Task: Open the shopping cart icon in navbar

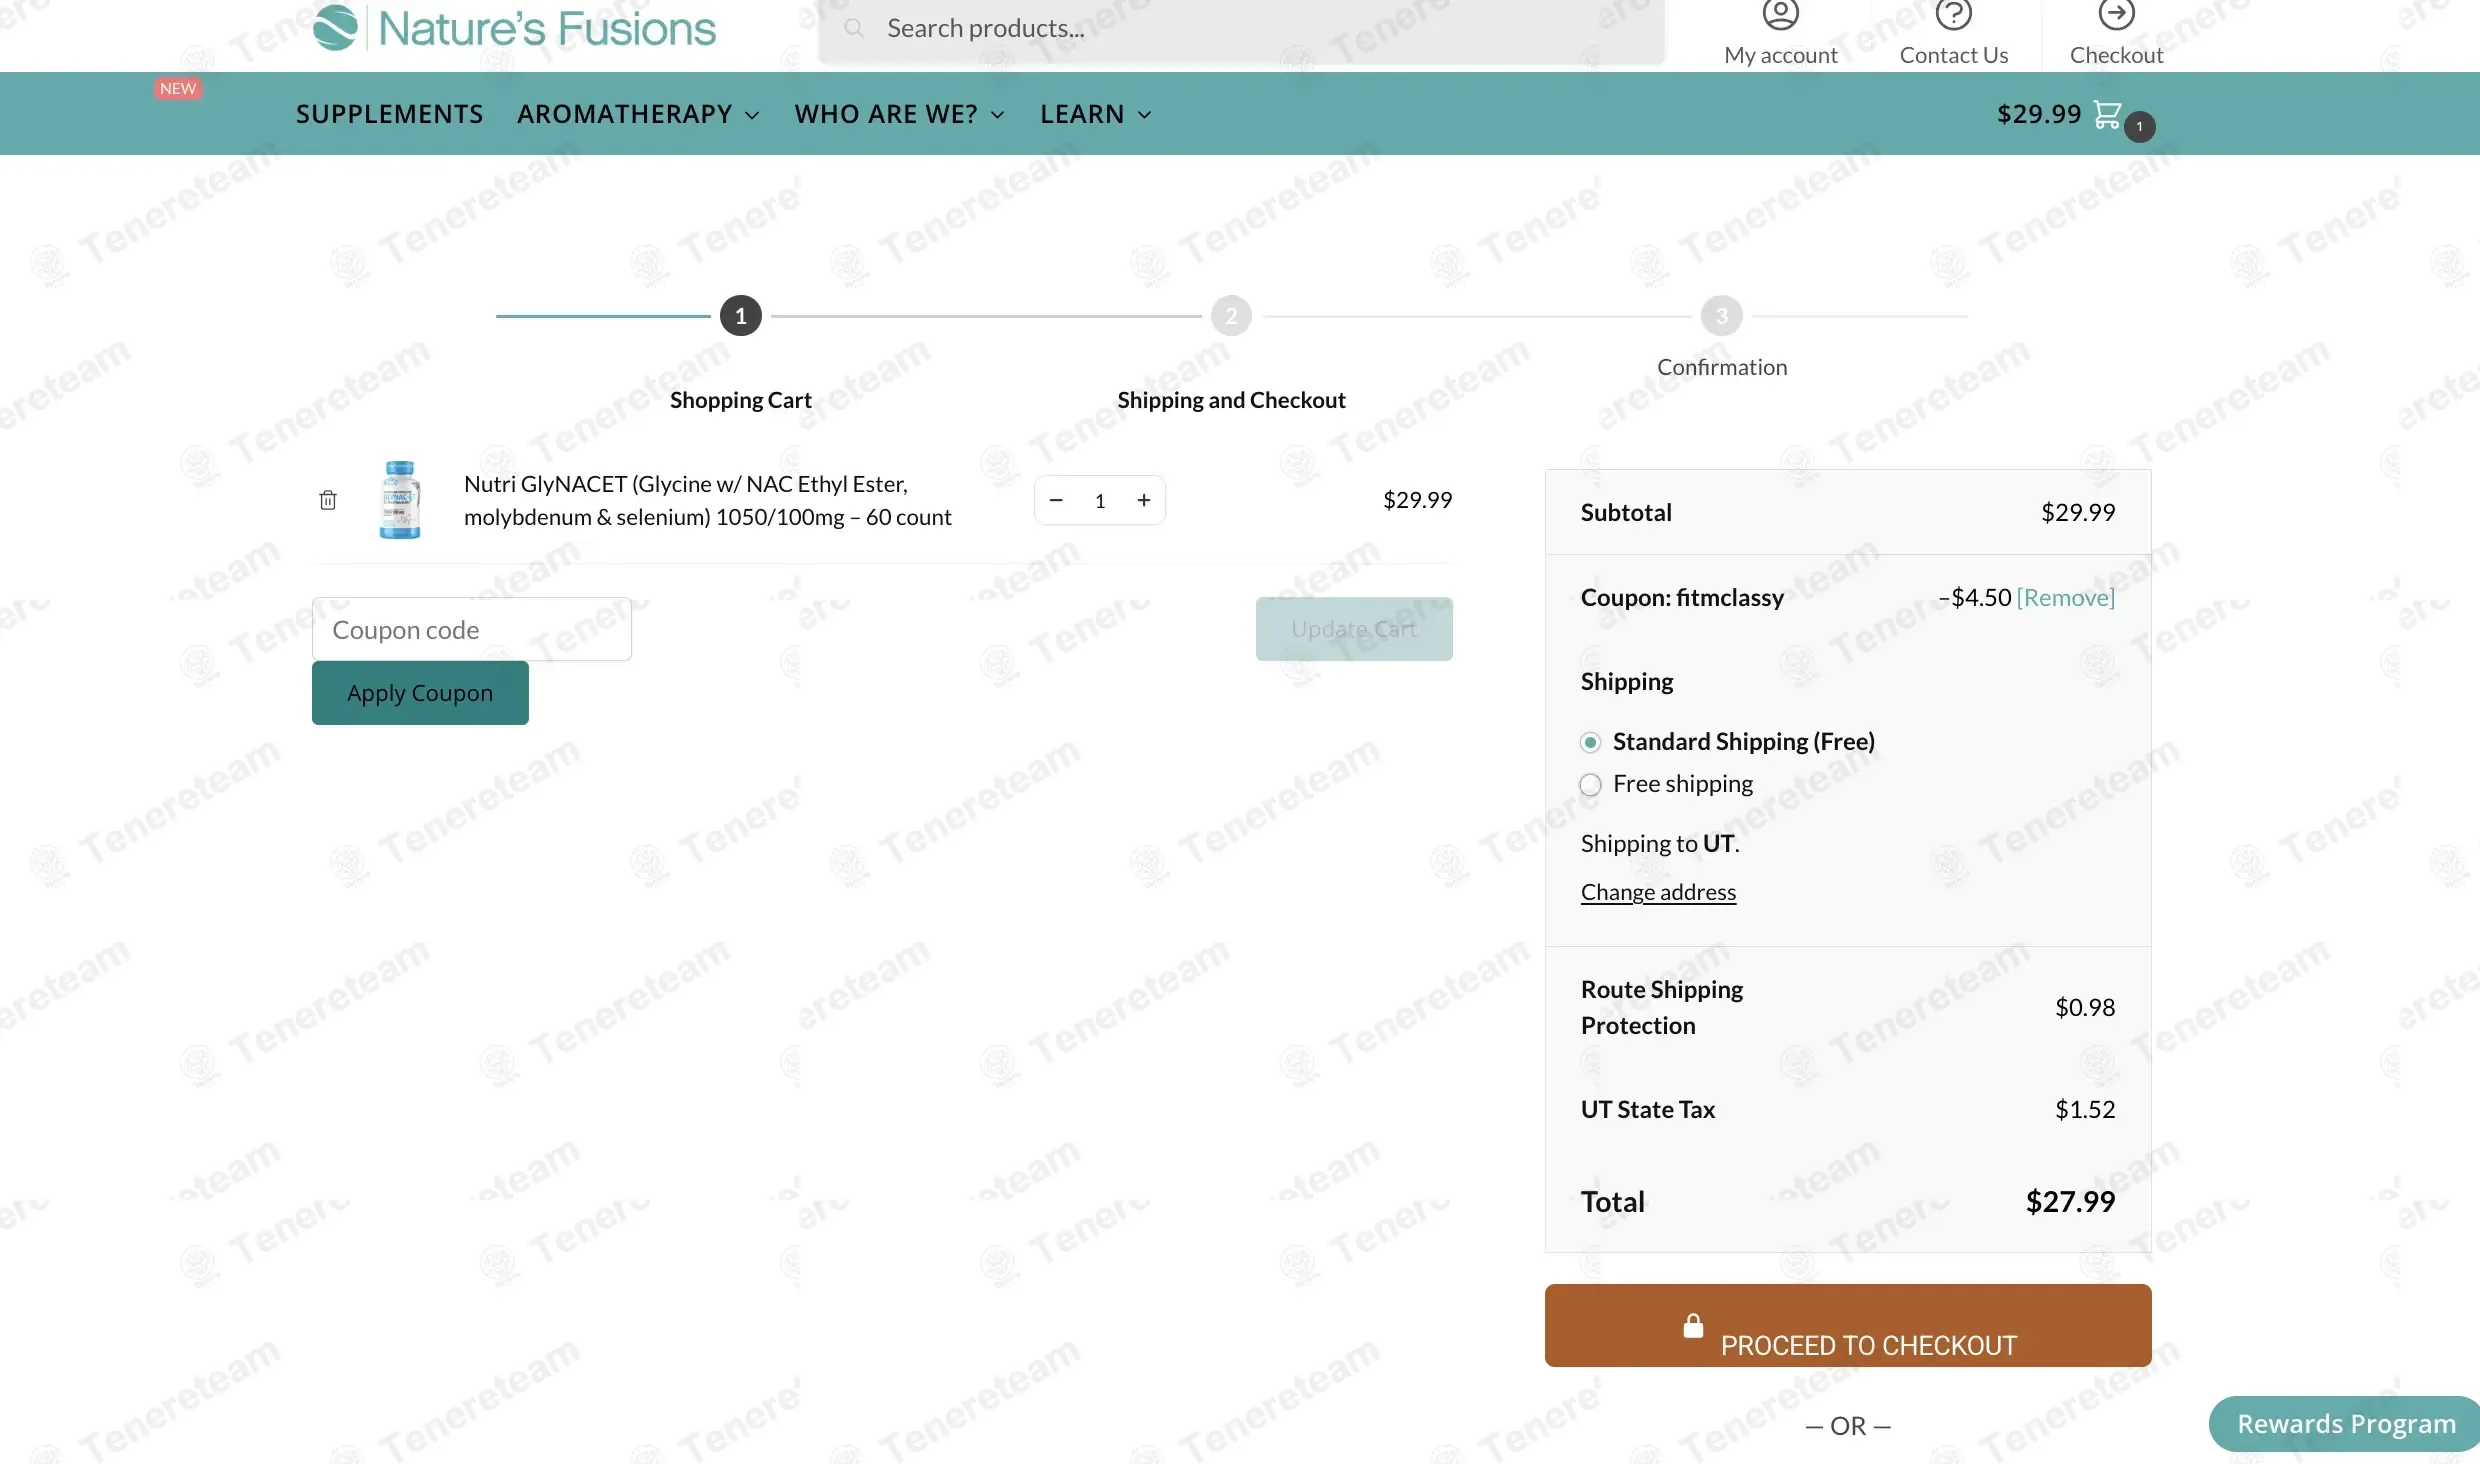Action: [2107, 115]
